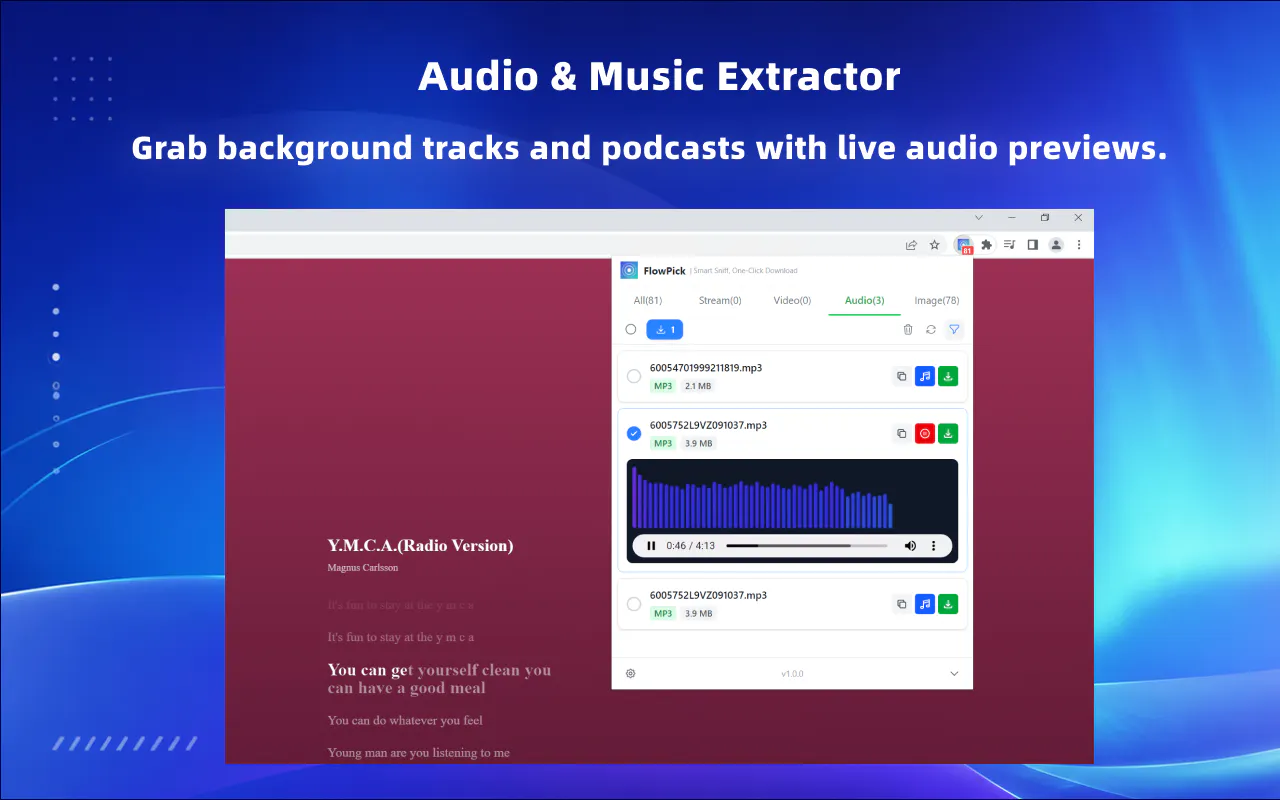
Task: Select the 60054701999211819.mp3 checkbox
Action: (x=634, y=376)
